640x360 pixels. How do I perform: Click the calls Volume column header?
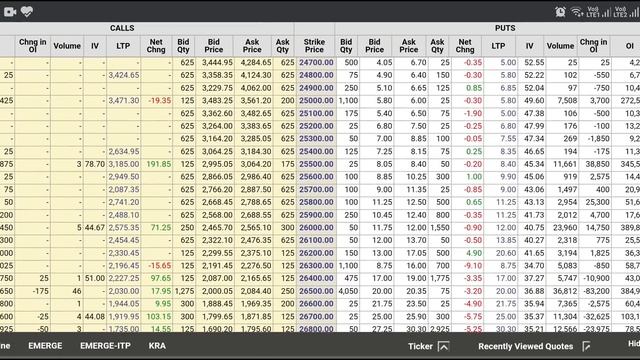coord(67,46)
